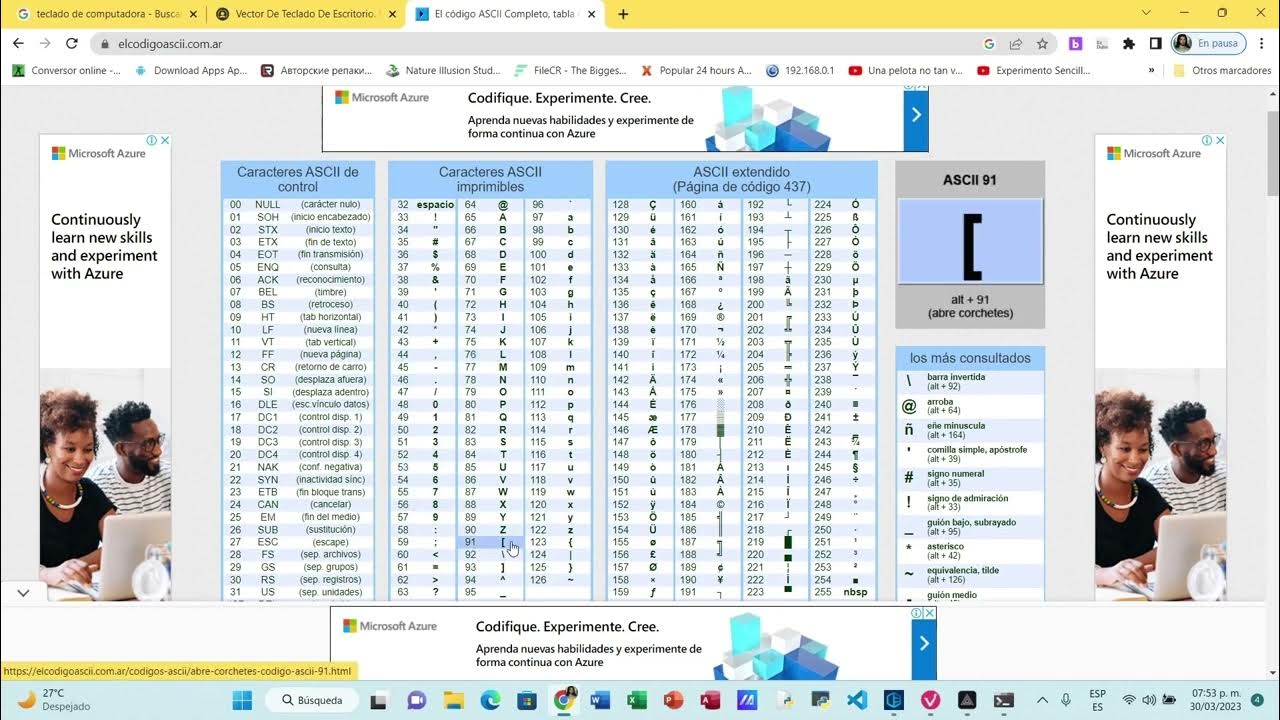
Task: Close the 'El código ASCII Completo' tab
Action: 592,15
